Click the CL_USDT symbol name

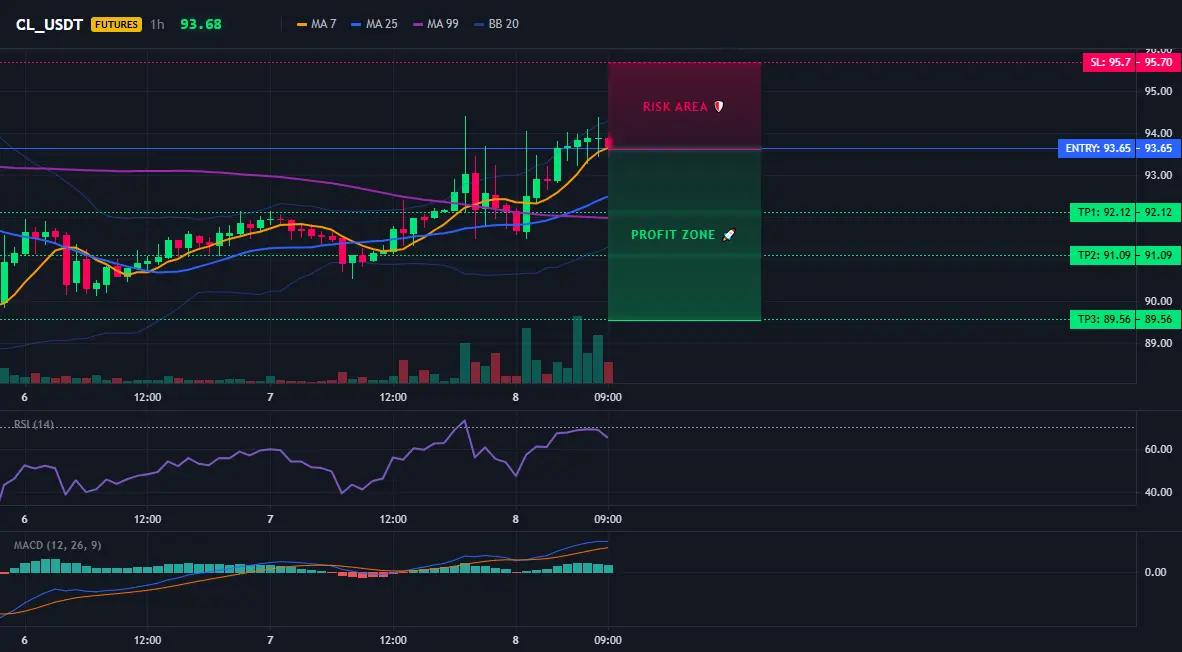tap(50, 24)
